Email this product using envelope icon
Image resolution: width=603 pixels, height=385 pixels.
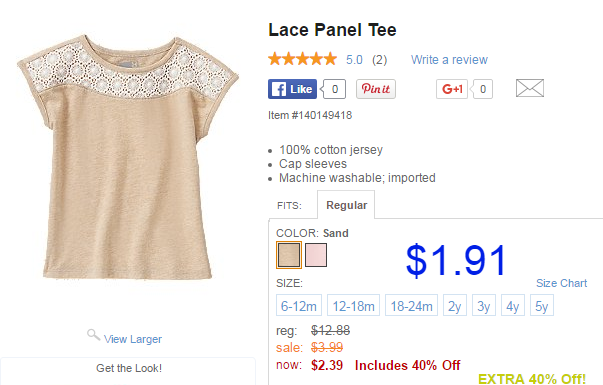[530, 88]
